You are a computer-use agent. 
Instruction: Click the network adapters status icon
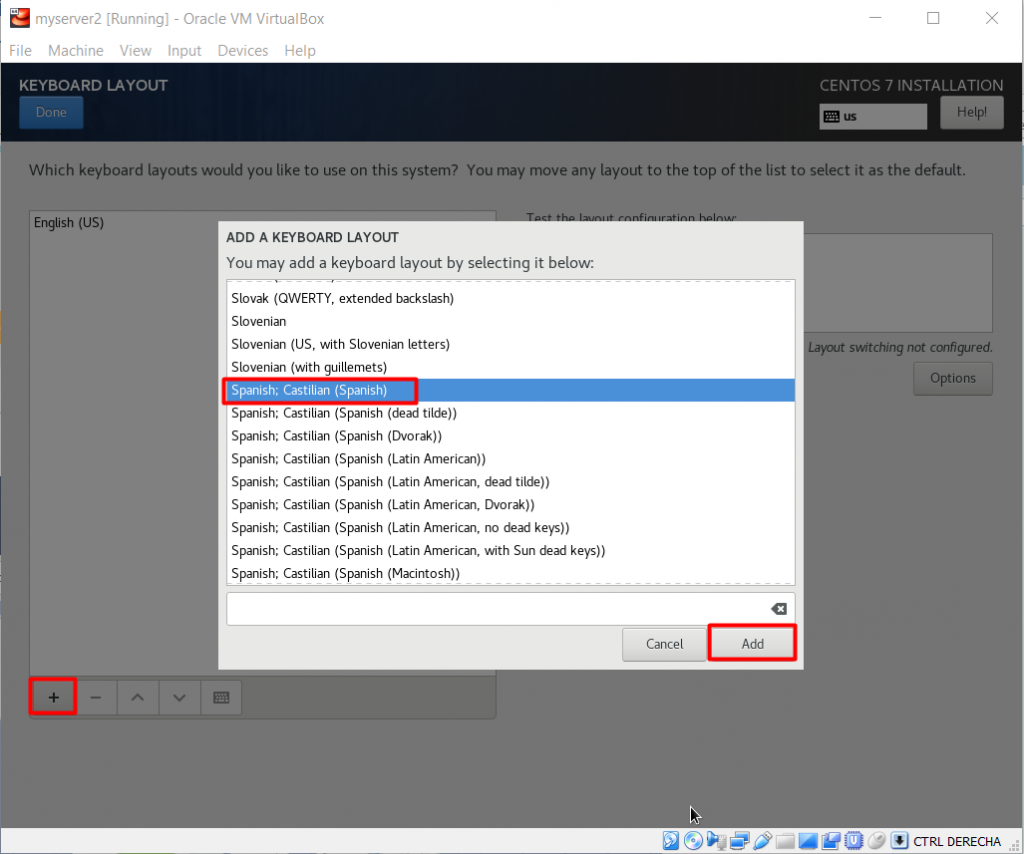click(x=739, y=840)
